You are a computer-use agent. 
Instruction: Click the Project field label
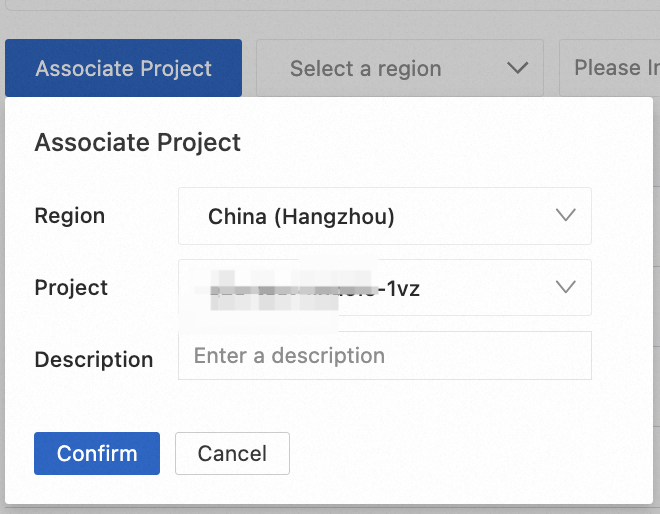point(71,288)
